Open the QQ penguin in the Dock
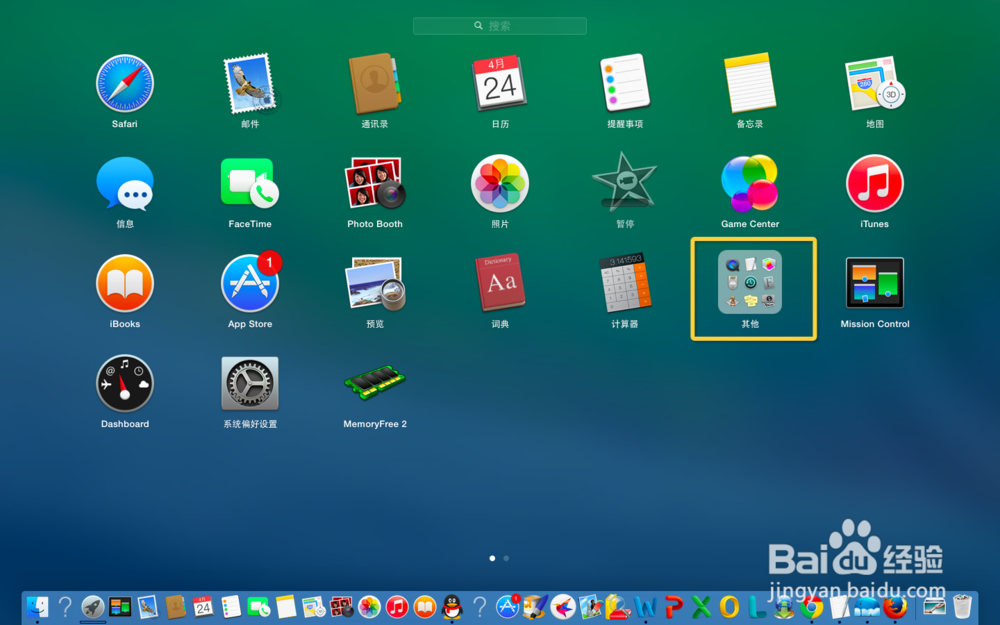Image resolution: width=1000 pixels, height=625 pixels. pyautogui.click(x=452, y=607)
